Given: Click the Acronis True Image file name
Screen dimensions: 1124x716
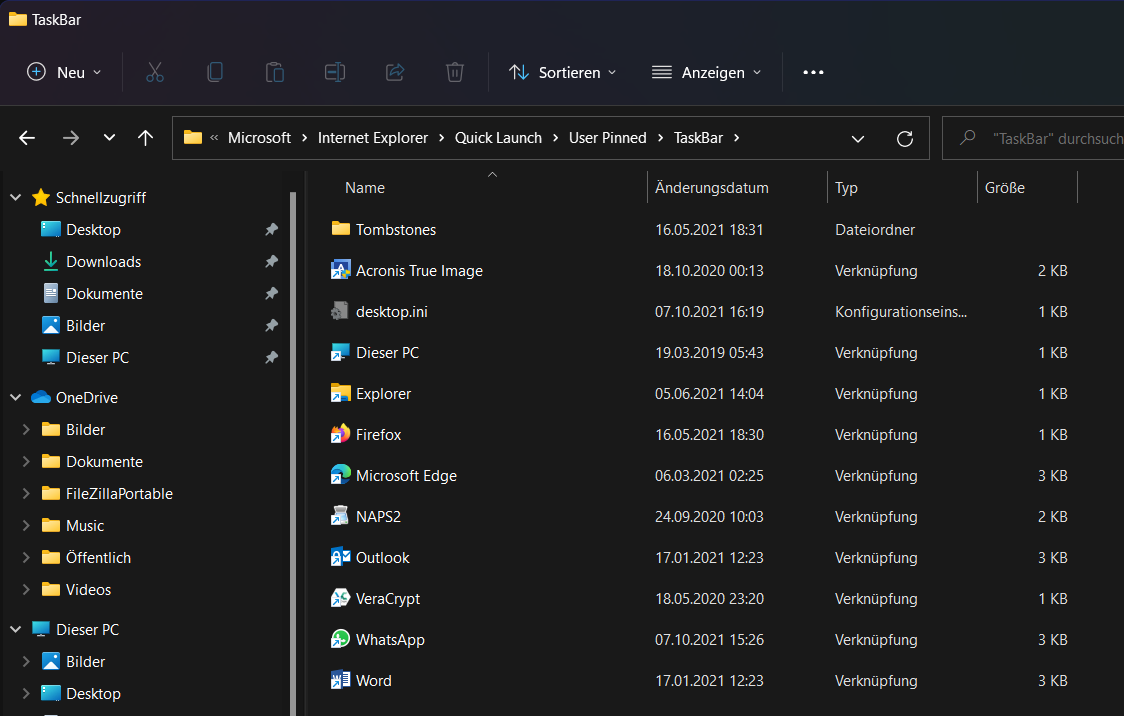Looking at the screenshot, I should [419, 270].
